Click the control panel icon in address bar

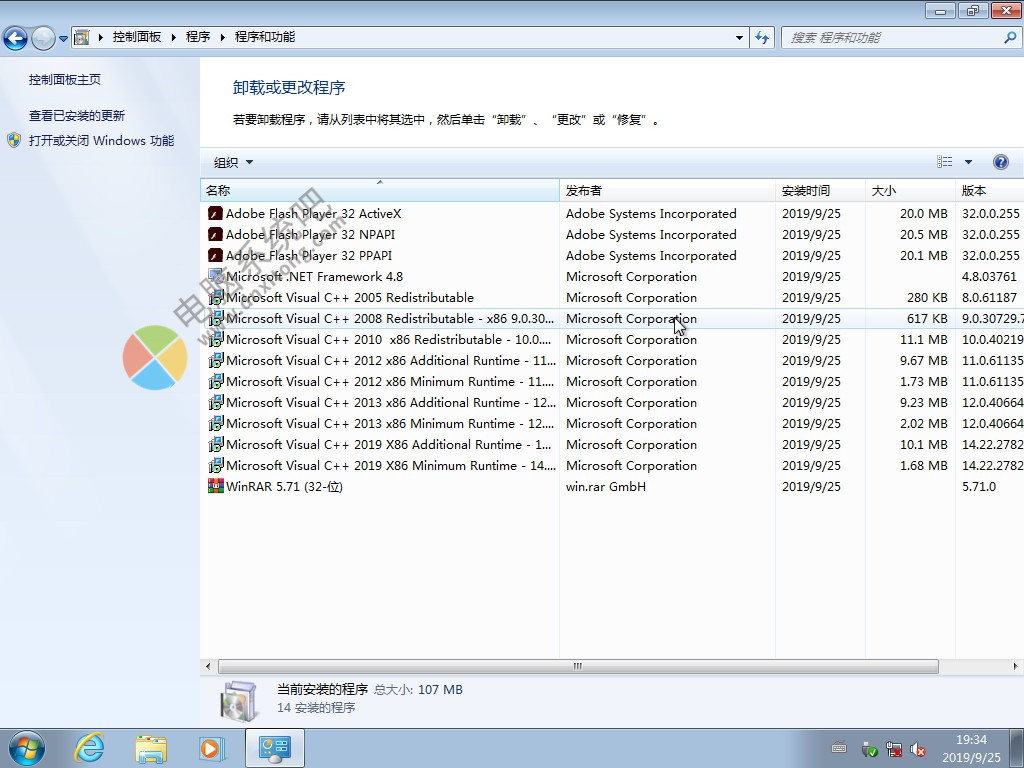(x=82, y=37)
